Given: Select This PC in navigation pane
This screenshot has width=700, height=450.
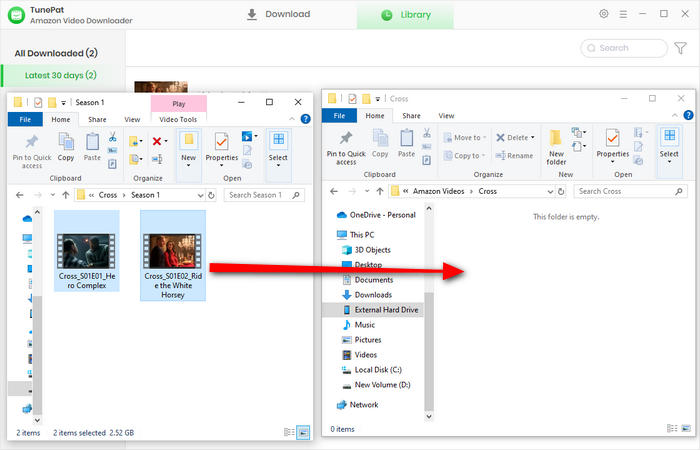Looking at the screenshot, I should 356,234.
